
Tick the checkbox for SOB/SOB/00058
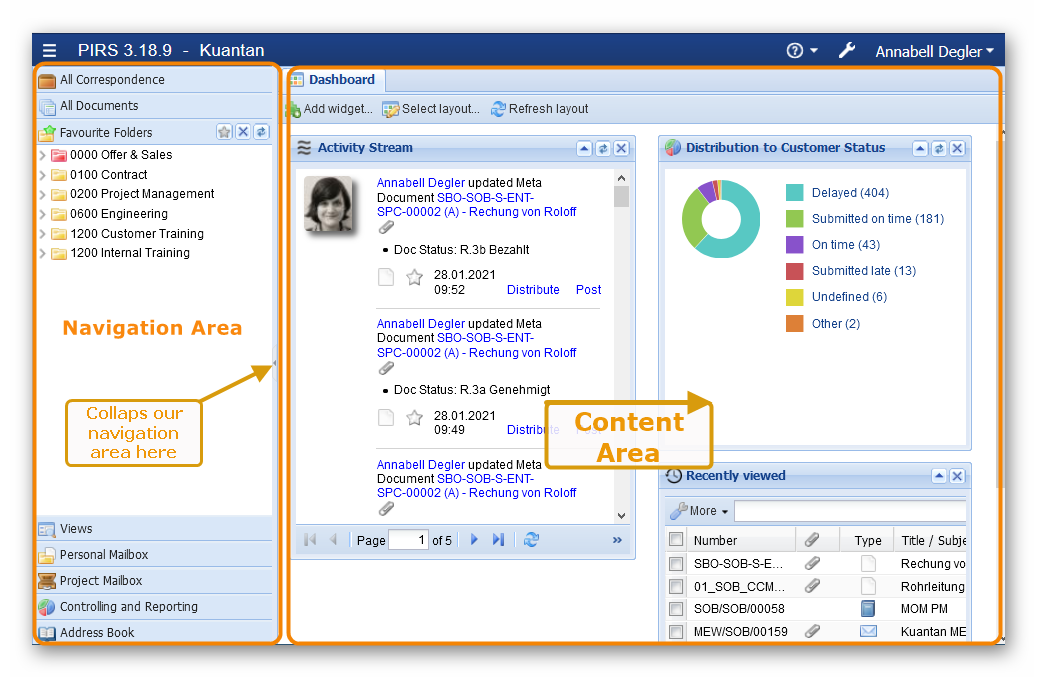point(676,609)
